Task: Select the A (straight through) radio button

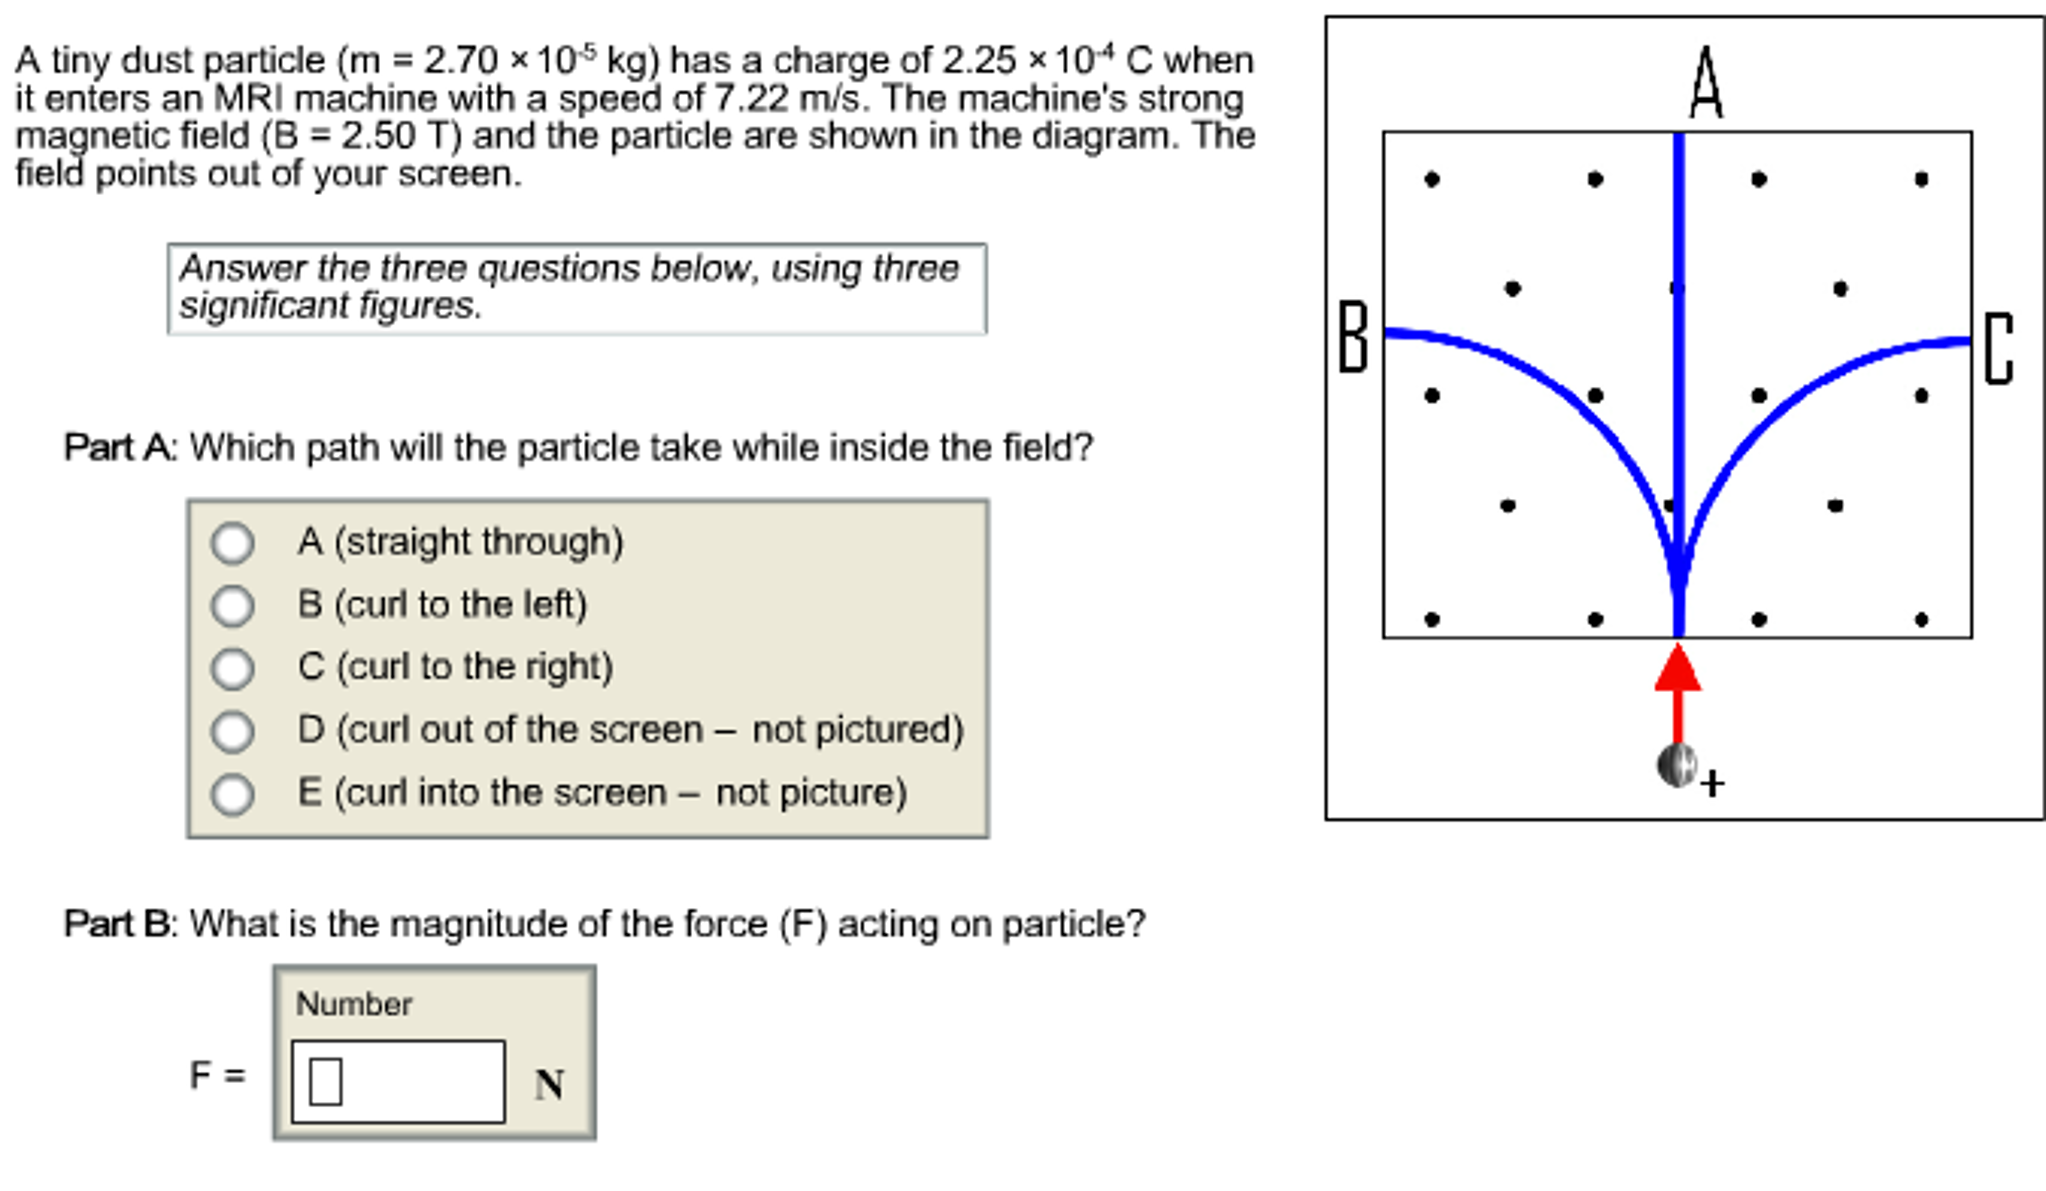Action: (x=232, y=543)
